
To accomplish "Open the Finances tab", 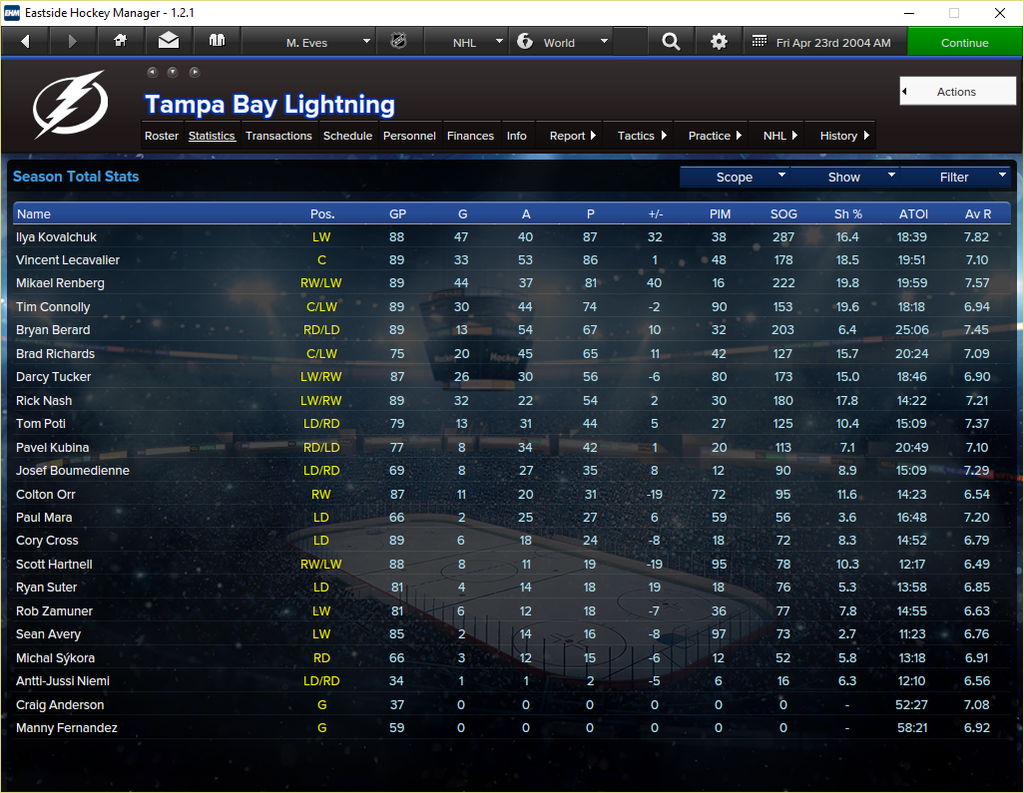I will pyautogui.click(x=470, y=136).
